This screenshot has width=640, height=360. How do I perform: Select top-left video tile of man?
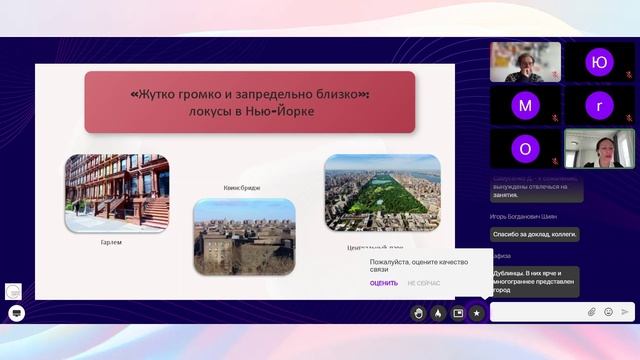click(x=525, y=62)
